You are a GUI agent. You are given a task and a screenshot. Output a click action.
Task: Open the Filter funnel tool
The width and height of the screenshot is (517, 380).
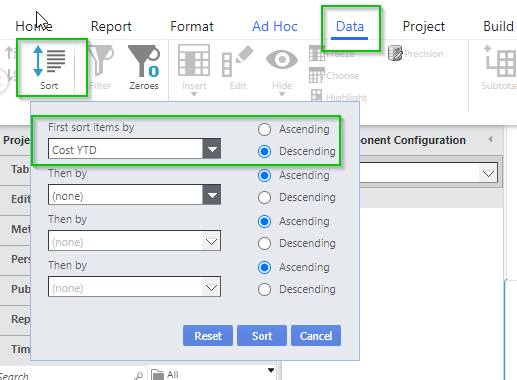(101, 68)
